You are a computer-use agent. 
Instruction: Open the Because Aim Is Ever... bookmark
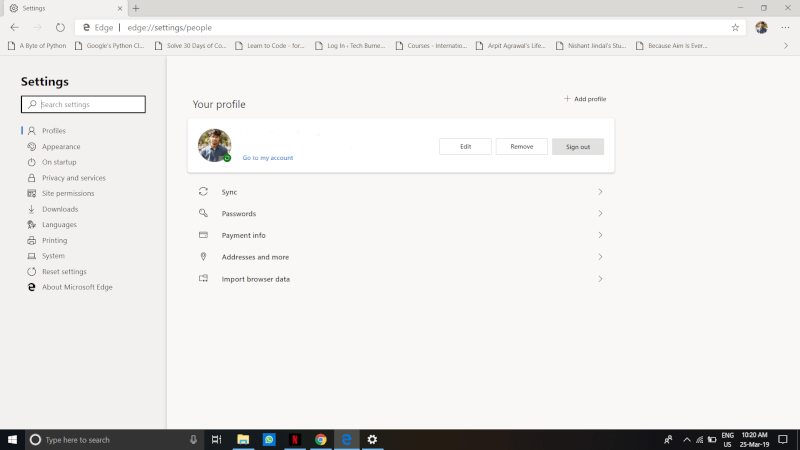671,45
